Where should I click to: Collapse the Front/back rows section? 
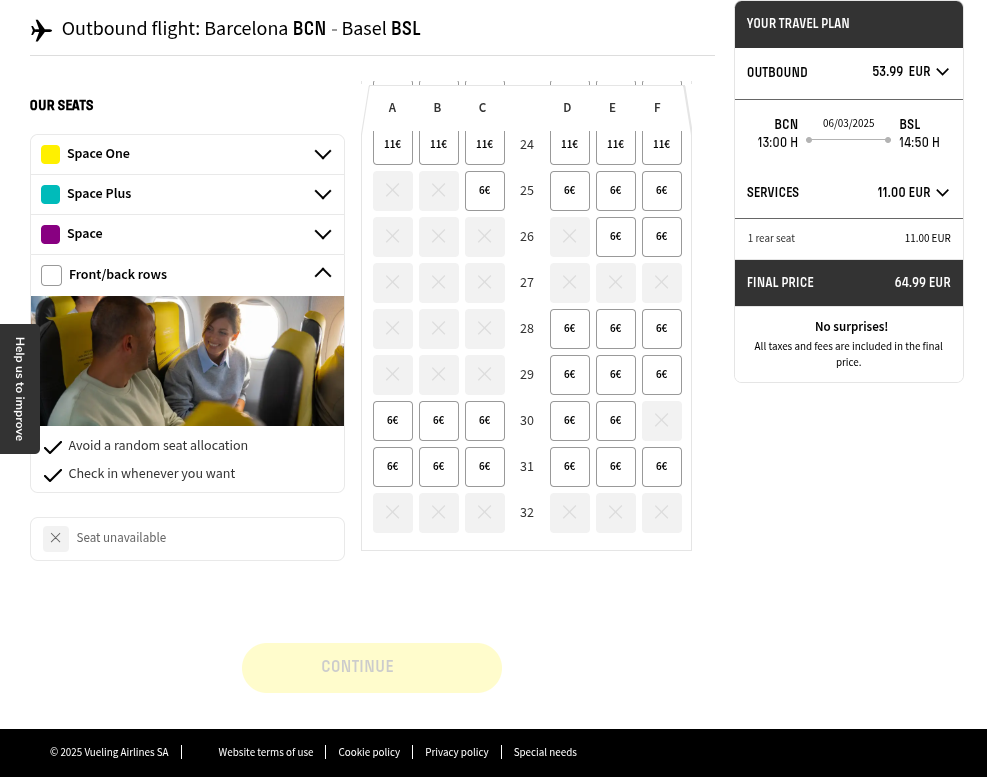click(x=188, y=275)
